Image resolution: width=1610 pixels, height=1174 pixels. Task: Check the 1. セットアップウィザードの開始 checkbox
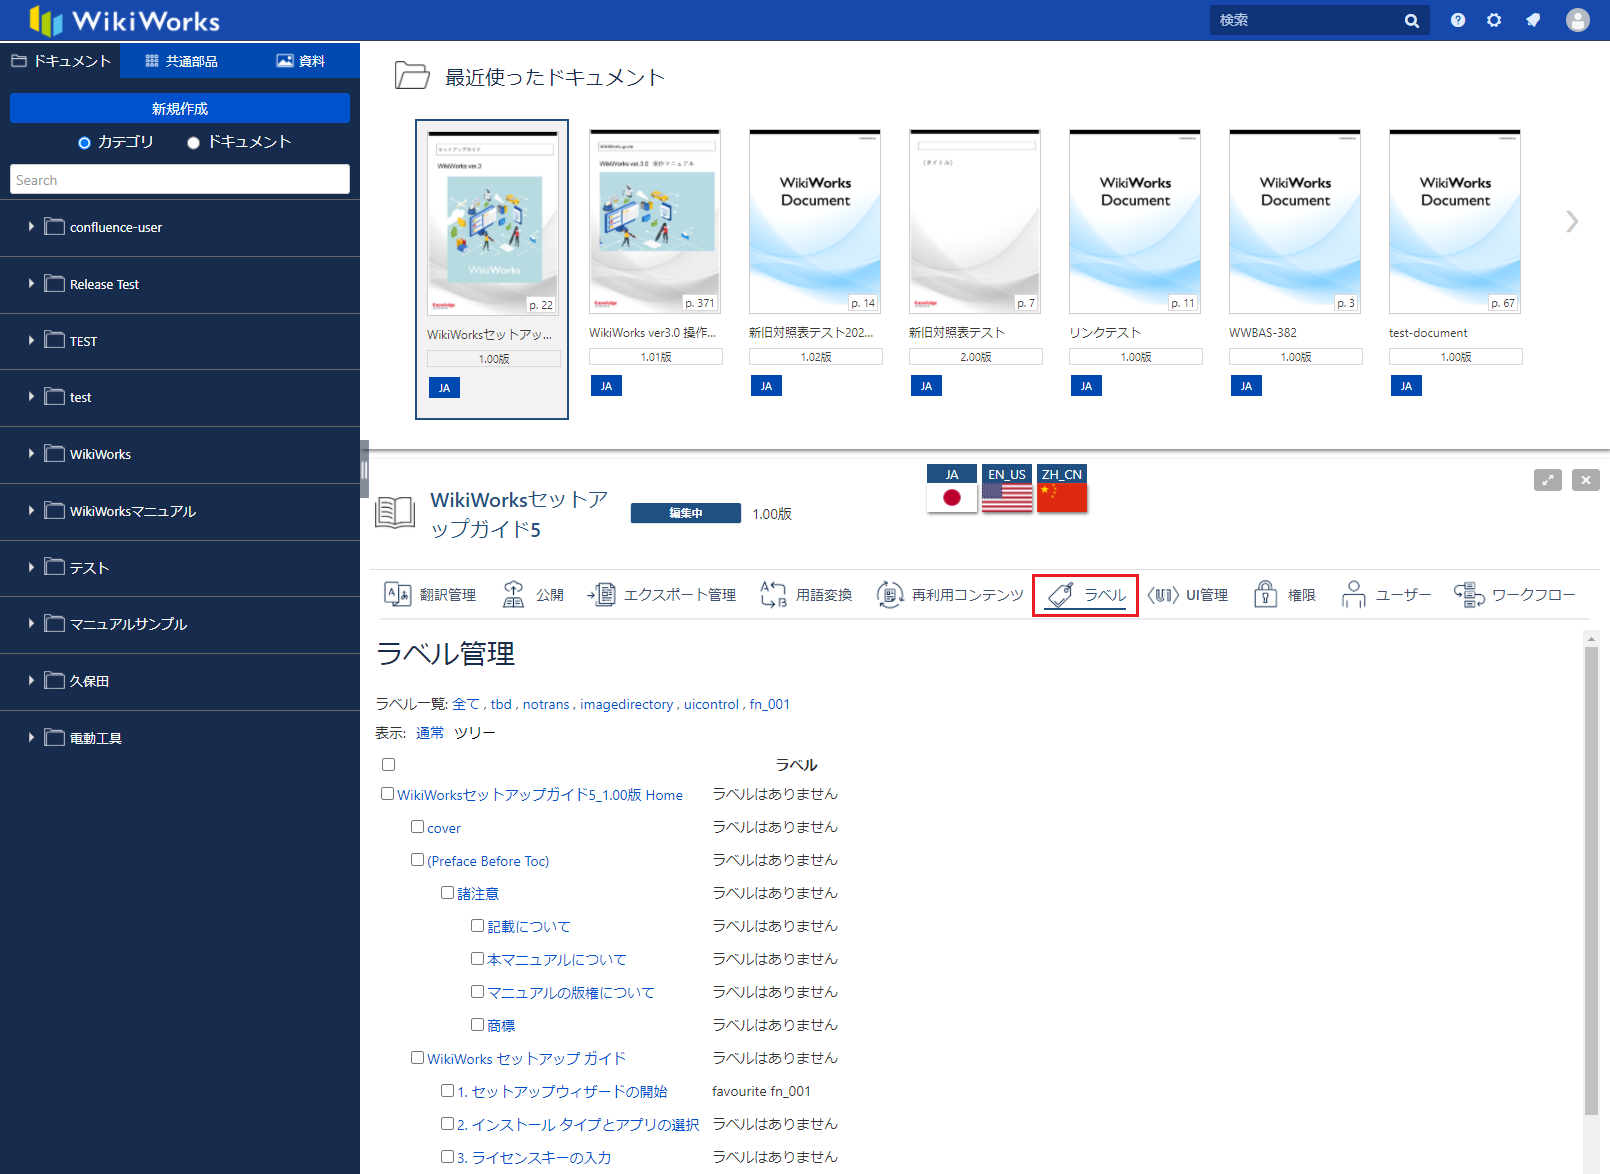[x=448, y=1091]
